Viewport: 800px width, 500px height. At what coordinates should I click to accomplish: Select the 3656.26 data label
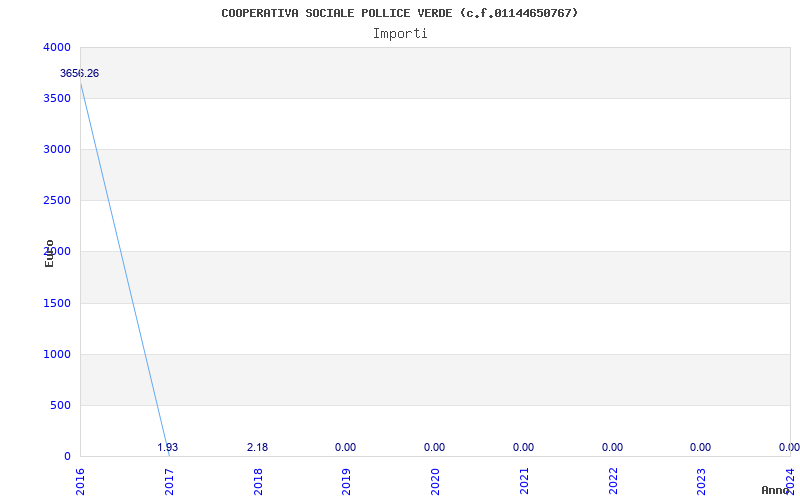pos(80,73)
